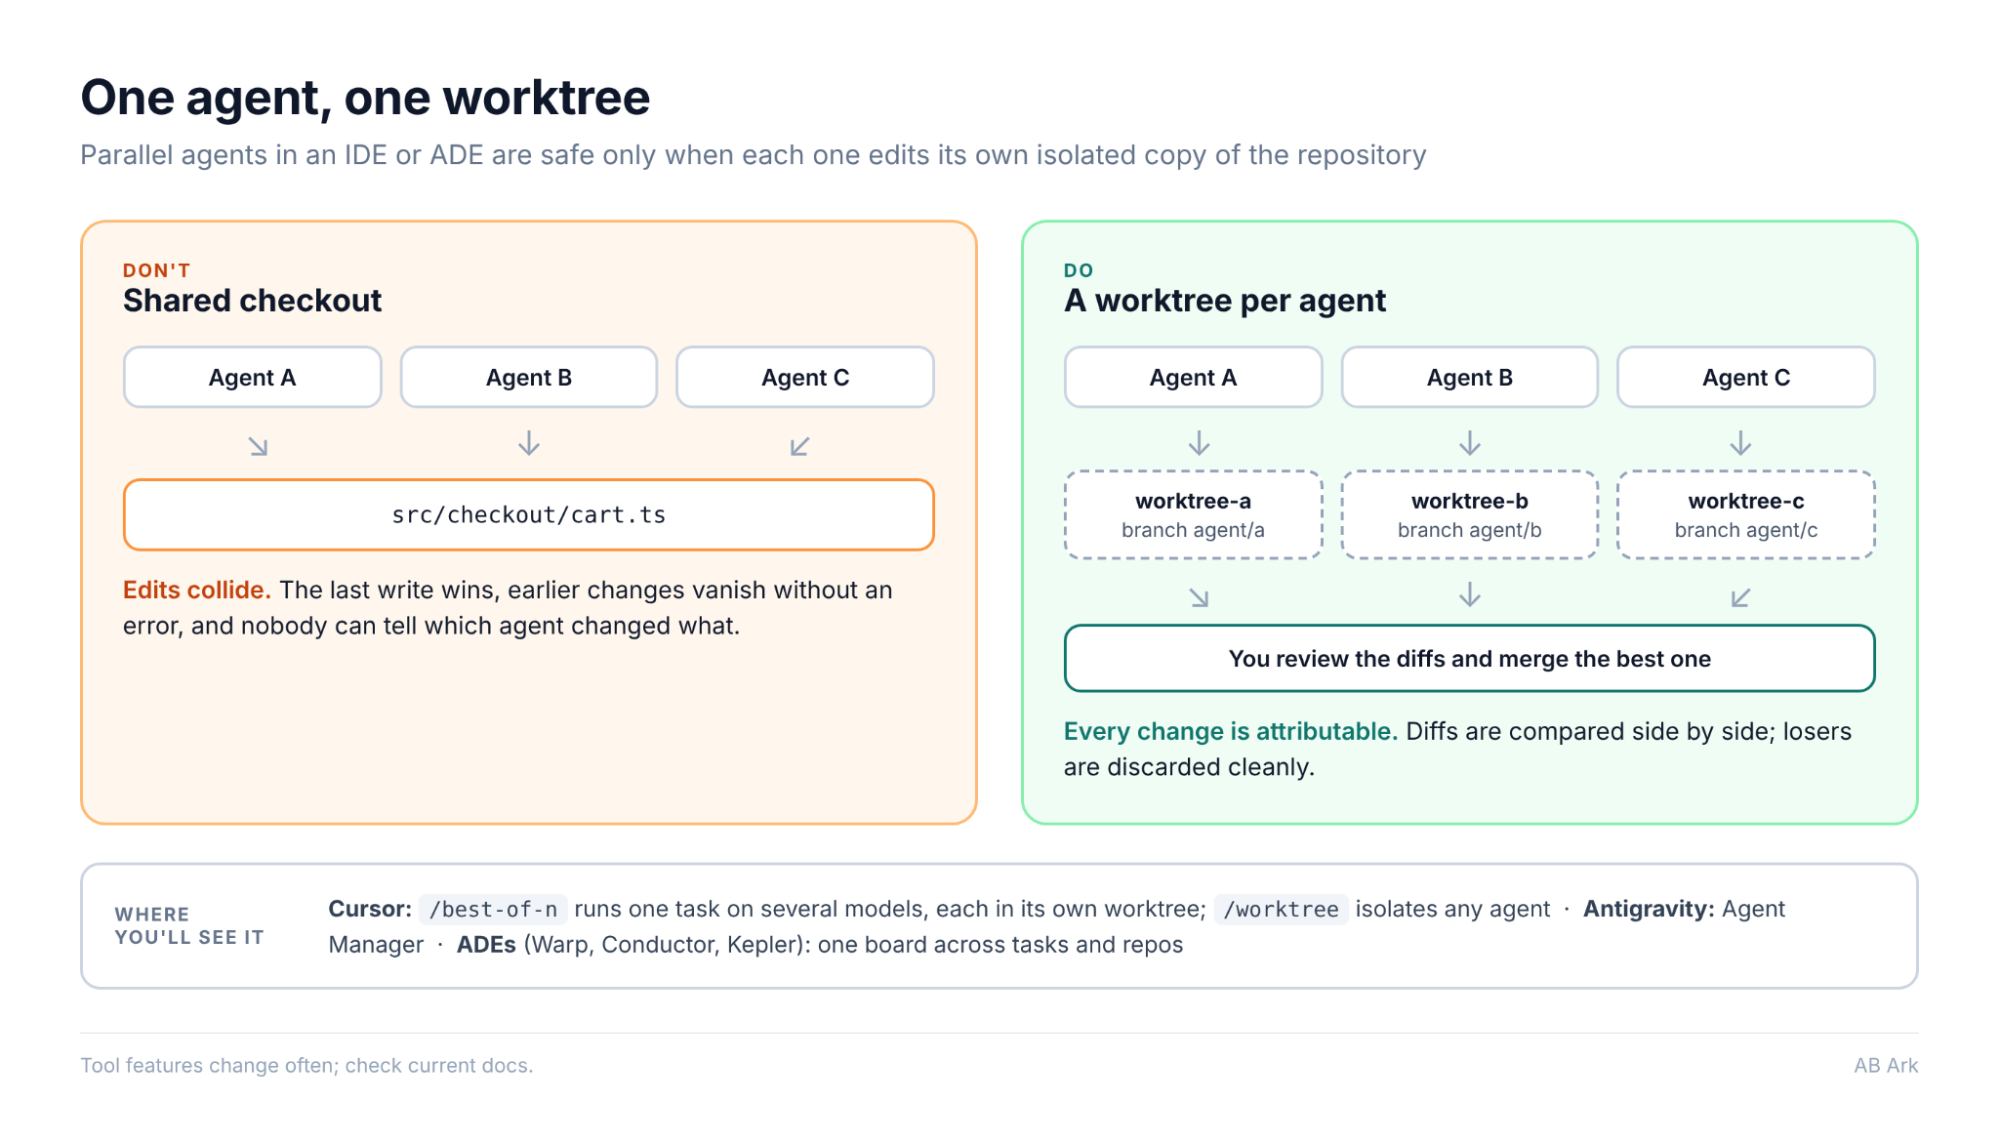Click 'Every change is attributable.' green text
The image size is (1999, 1143).
(x=1231, y=731)
